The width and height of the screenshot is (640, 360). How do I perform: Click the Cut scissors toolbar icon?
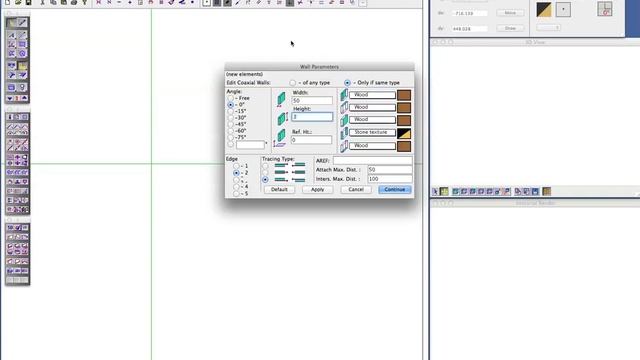point(42,2)
